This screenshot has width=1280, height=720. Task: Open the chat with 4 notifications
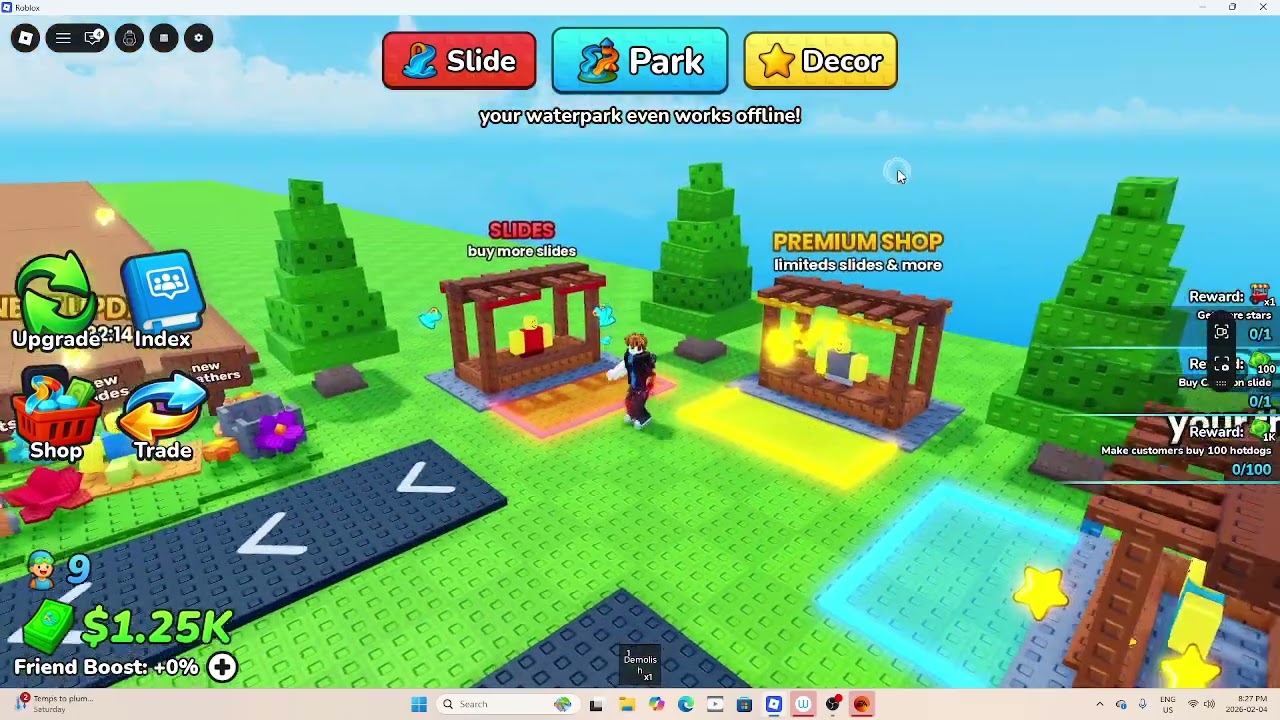click(94, 39)
